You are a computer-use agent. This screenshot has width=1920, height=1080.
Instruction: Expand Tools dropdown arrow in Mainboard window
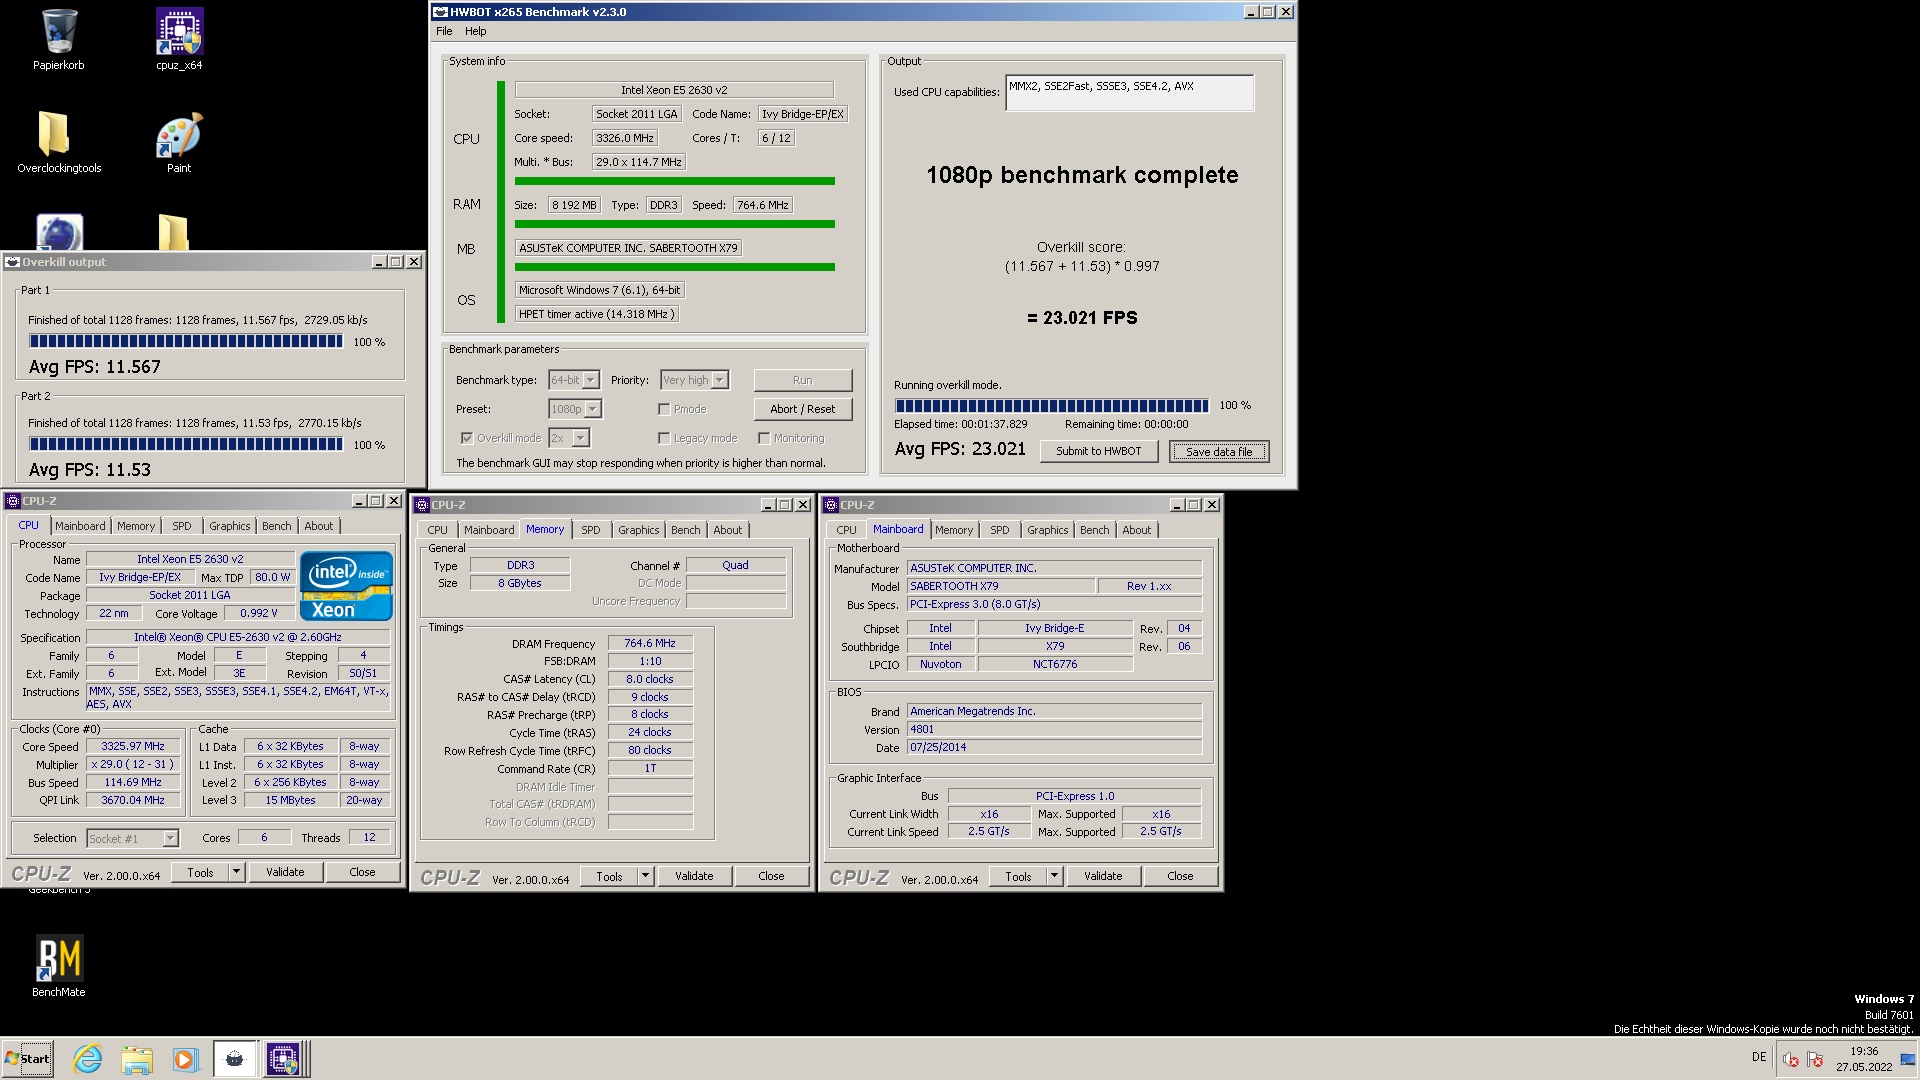point(1054,876)
